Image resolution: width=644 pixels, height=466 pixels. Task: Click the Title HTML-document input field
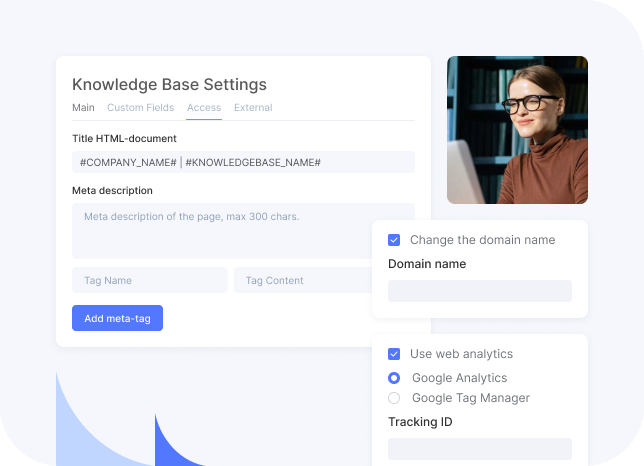coord(243,162)
